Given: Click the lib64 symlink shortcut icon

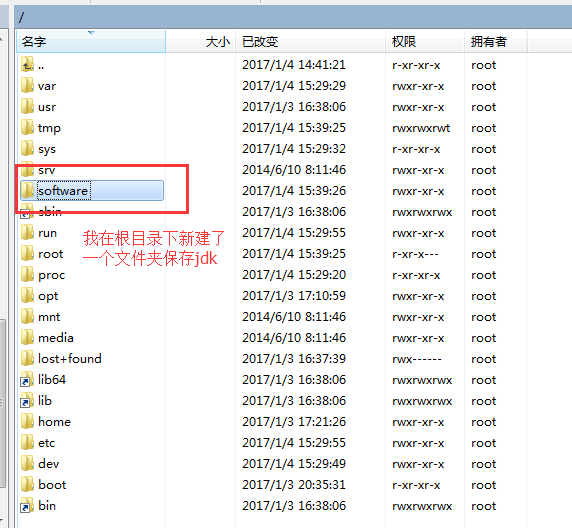Looking at the screenshot, I should [27, 379].
